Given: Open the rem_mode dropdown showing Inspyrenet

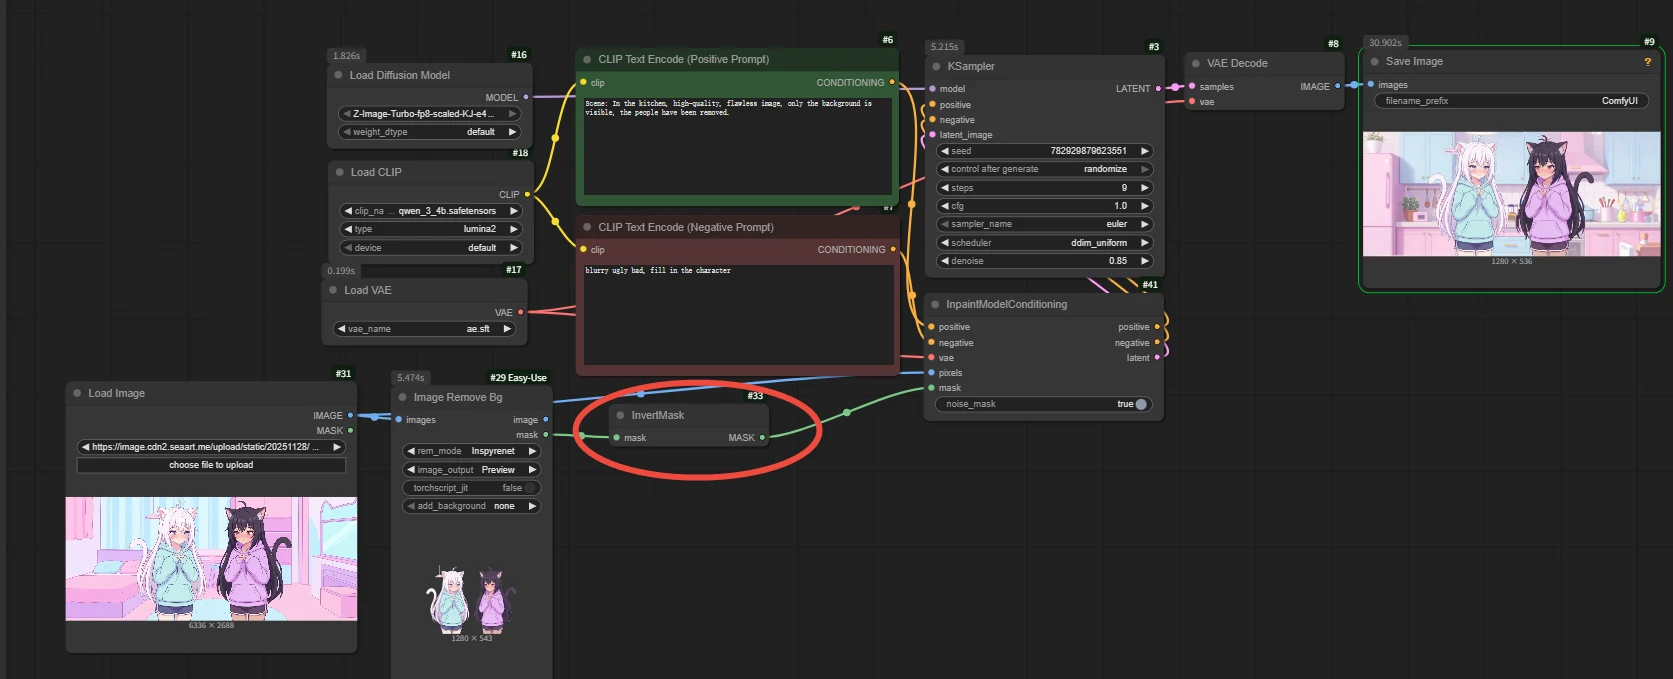Looking at the screenshot, I should [471, 451].
